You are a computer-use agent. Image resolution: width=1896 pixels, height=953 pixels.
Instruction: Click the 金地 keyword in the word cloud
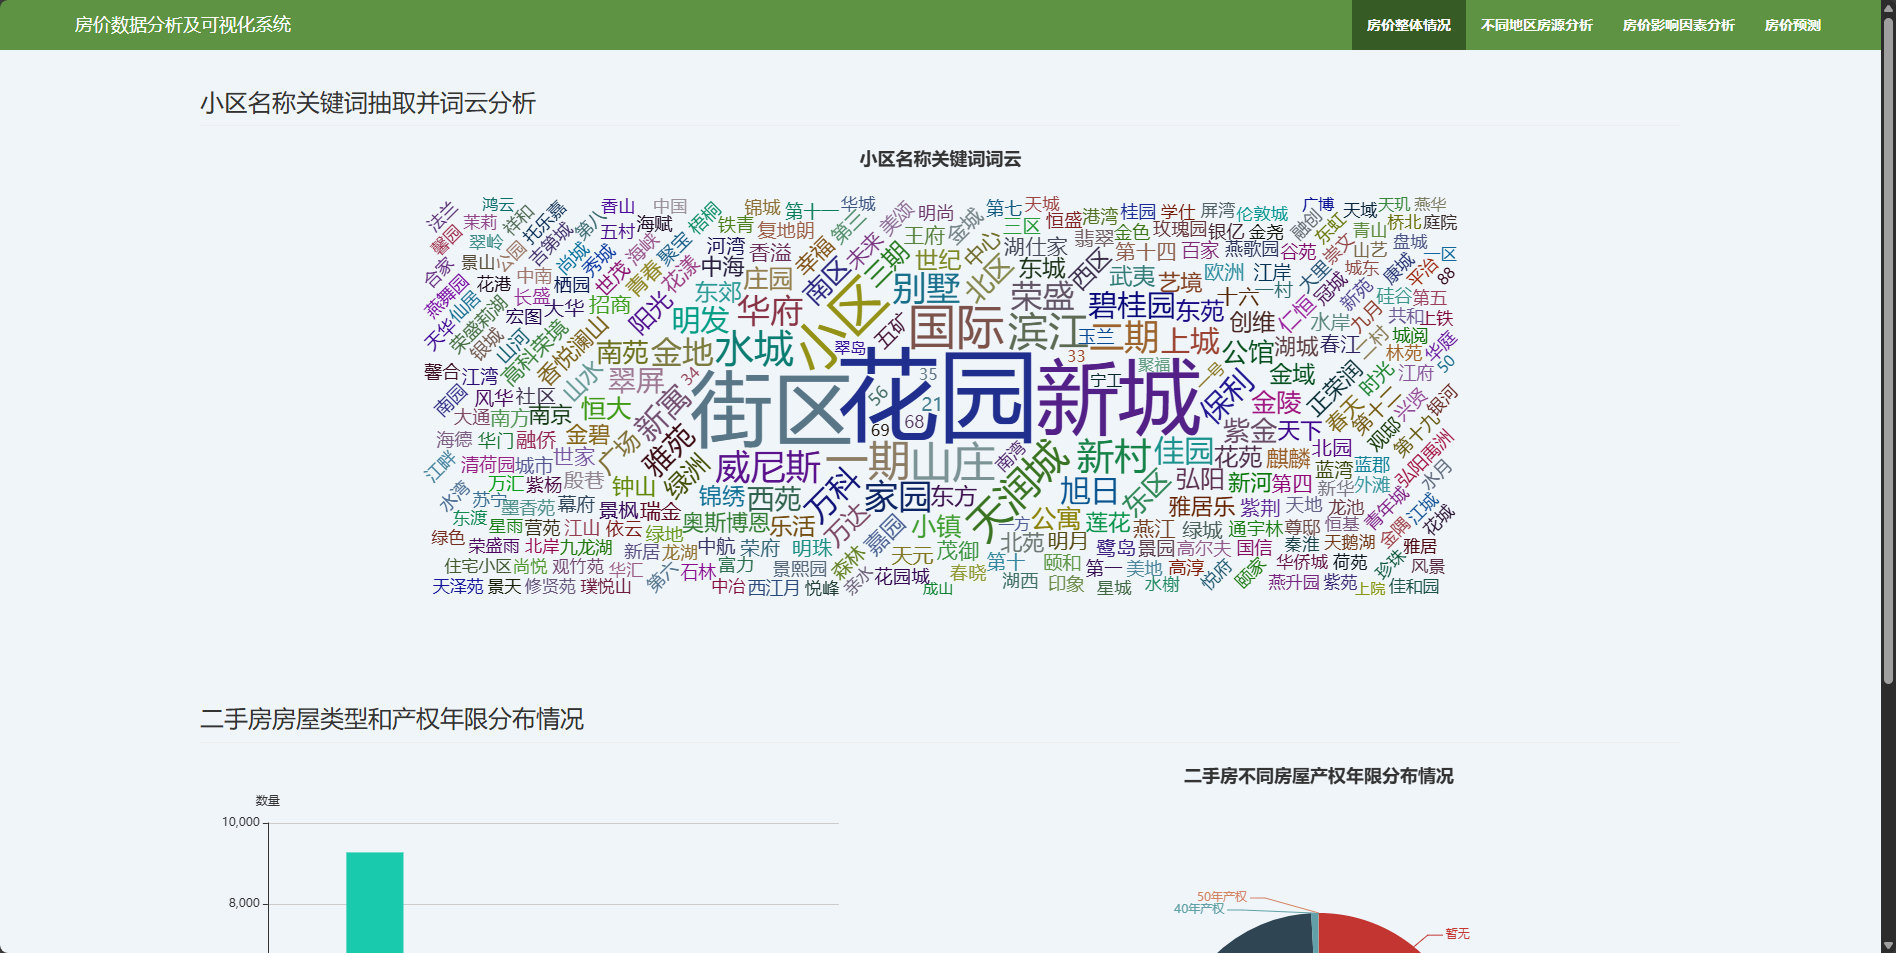click(x=682, y=353)
